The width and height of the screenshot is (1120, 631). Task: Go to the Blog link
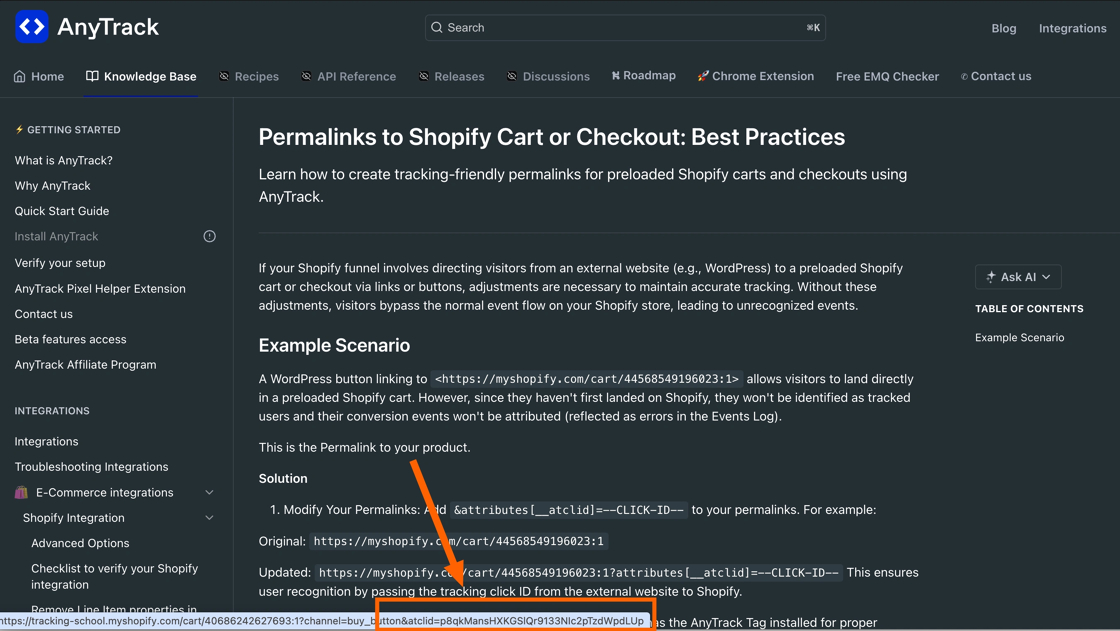tap(1003, 28)
